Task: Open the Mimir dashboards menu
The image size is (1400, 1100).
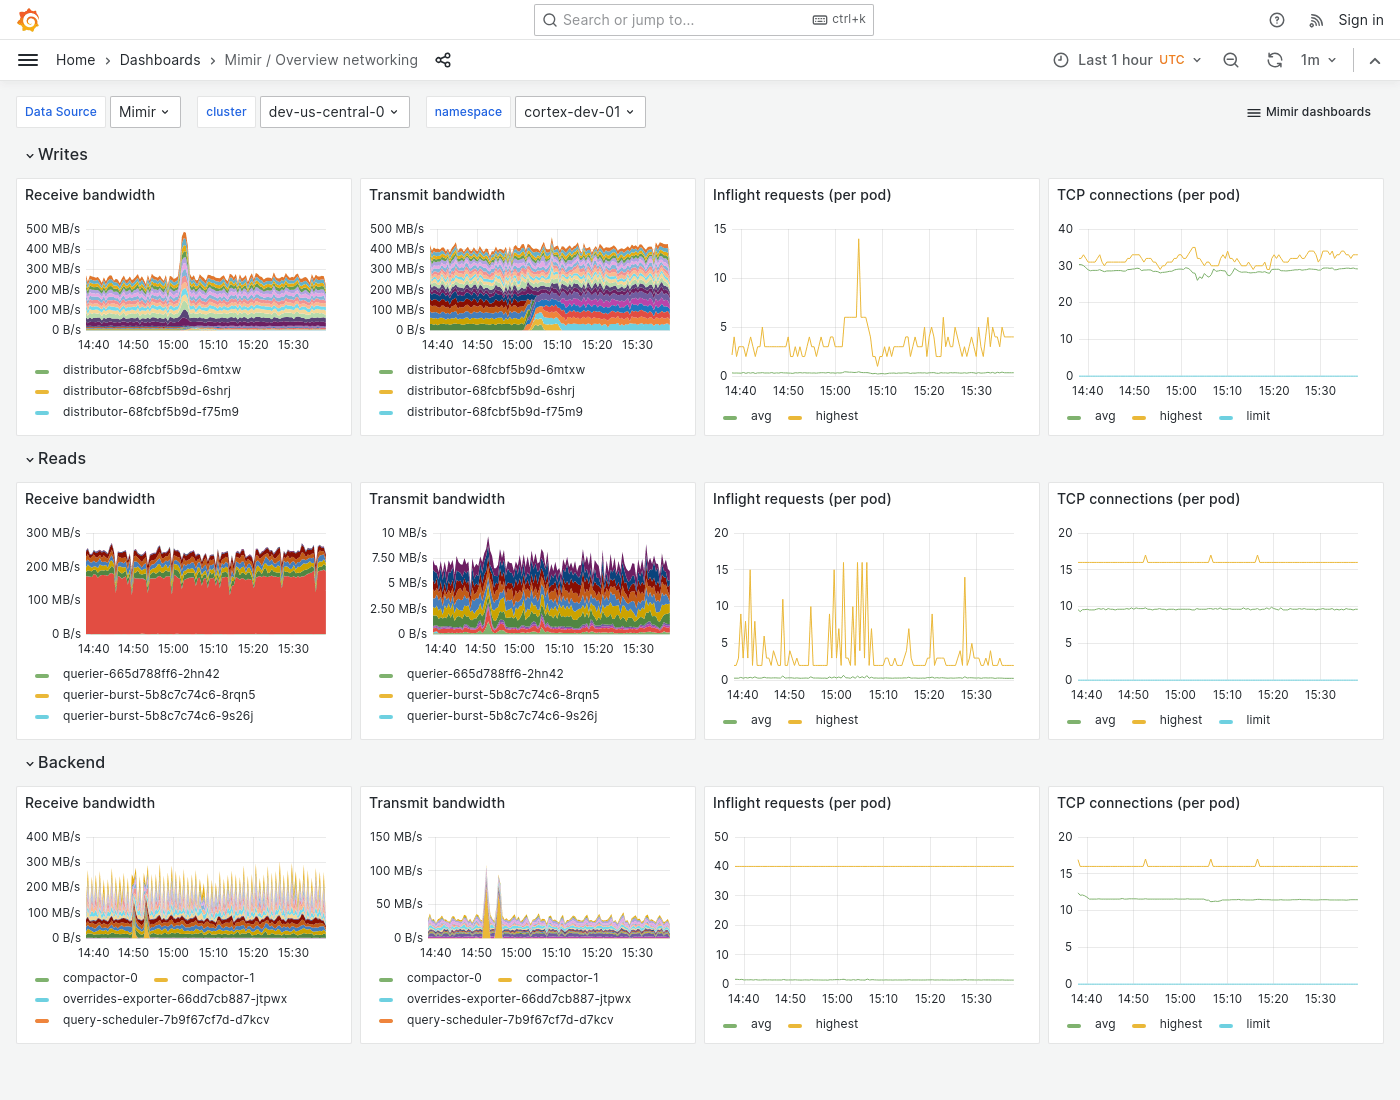Action: click(1308, 111)
